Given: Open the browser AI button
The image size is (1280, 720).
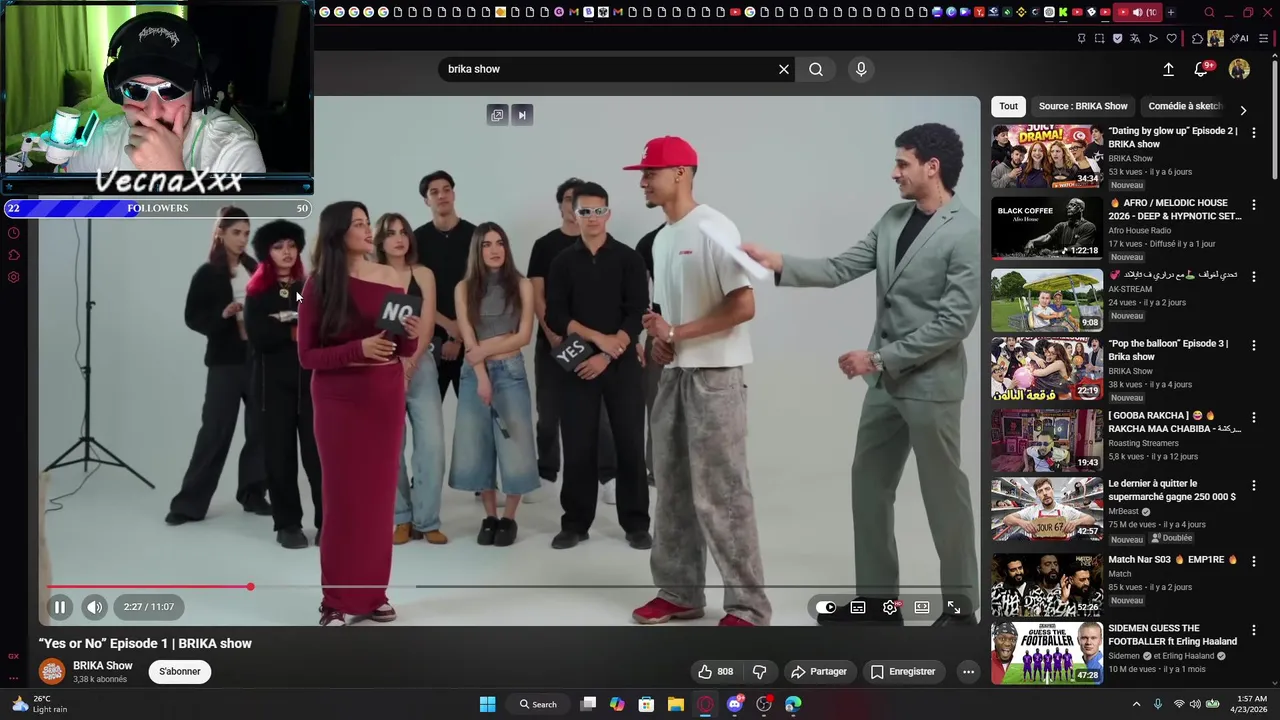Looking at the screenshot, I should [1240, 39].
